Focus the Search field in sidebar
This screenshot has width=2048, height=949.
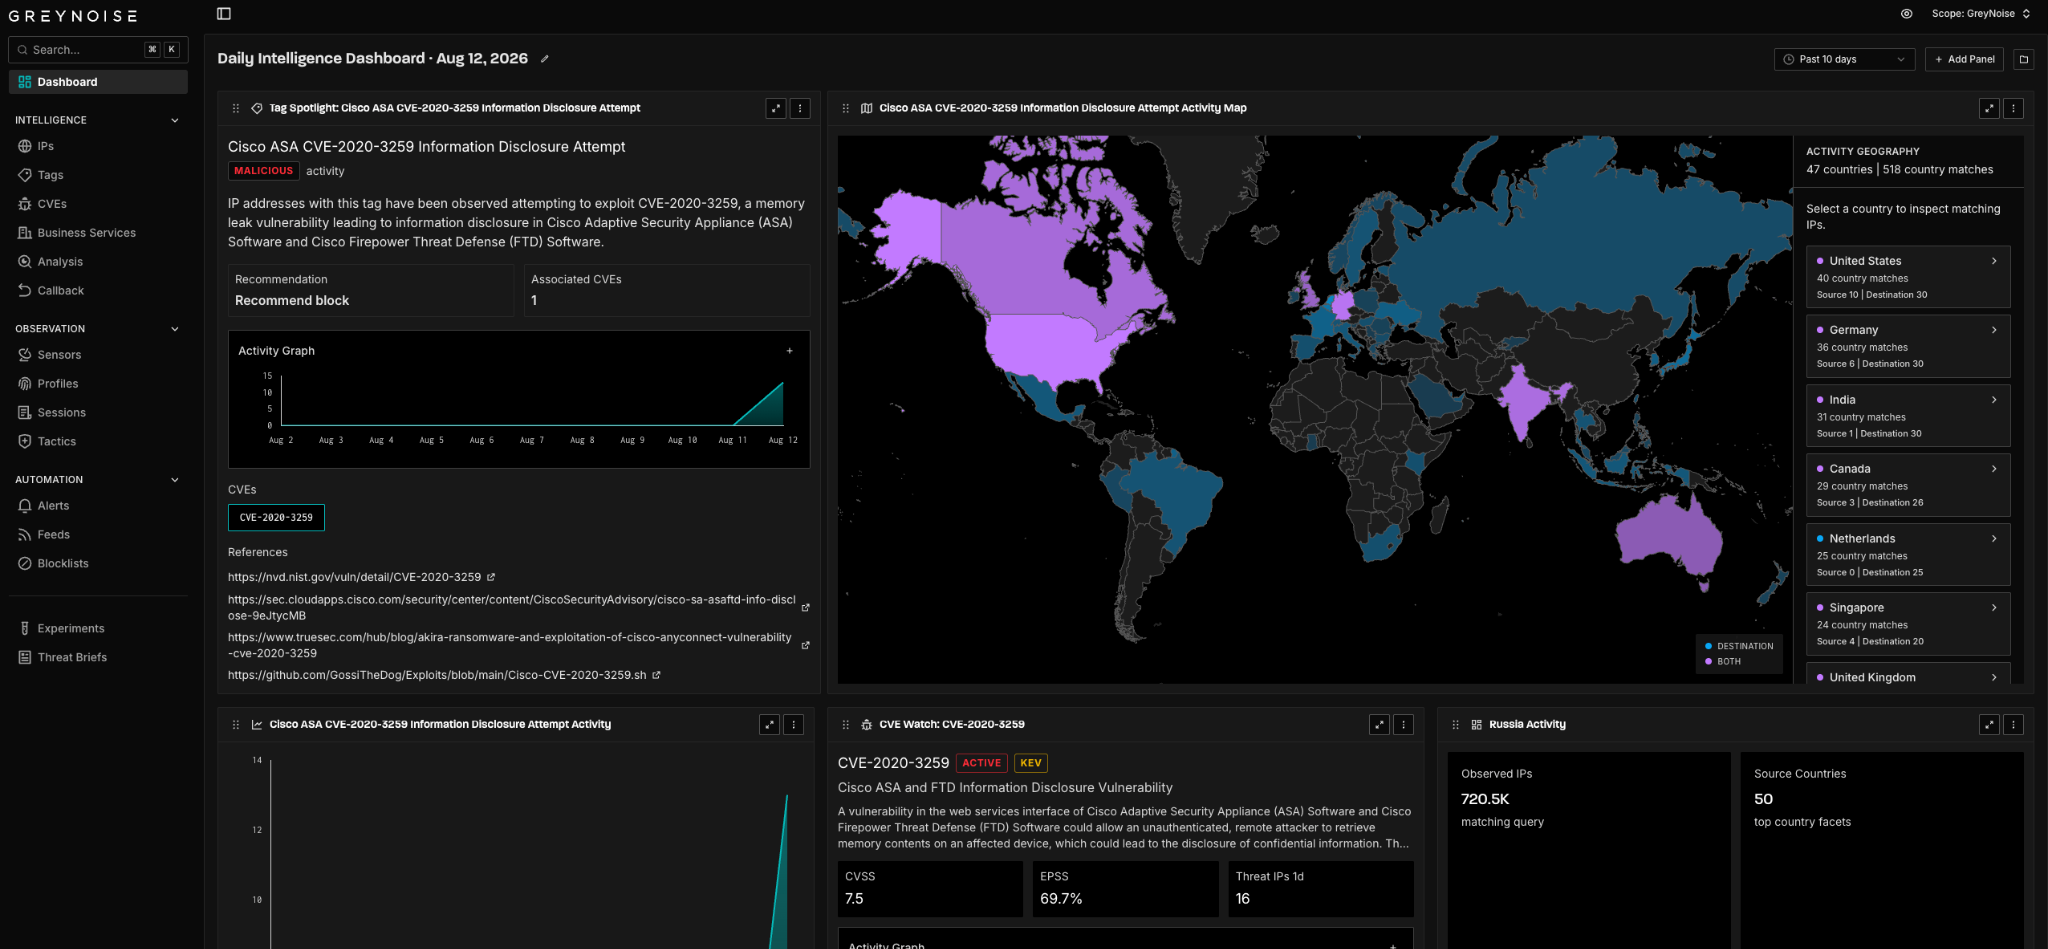click(98, 49)
